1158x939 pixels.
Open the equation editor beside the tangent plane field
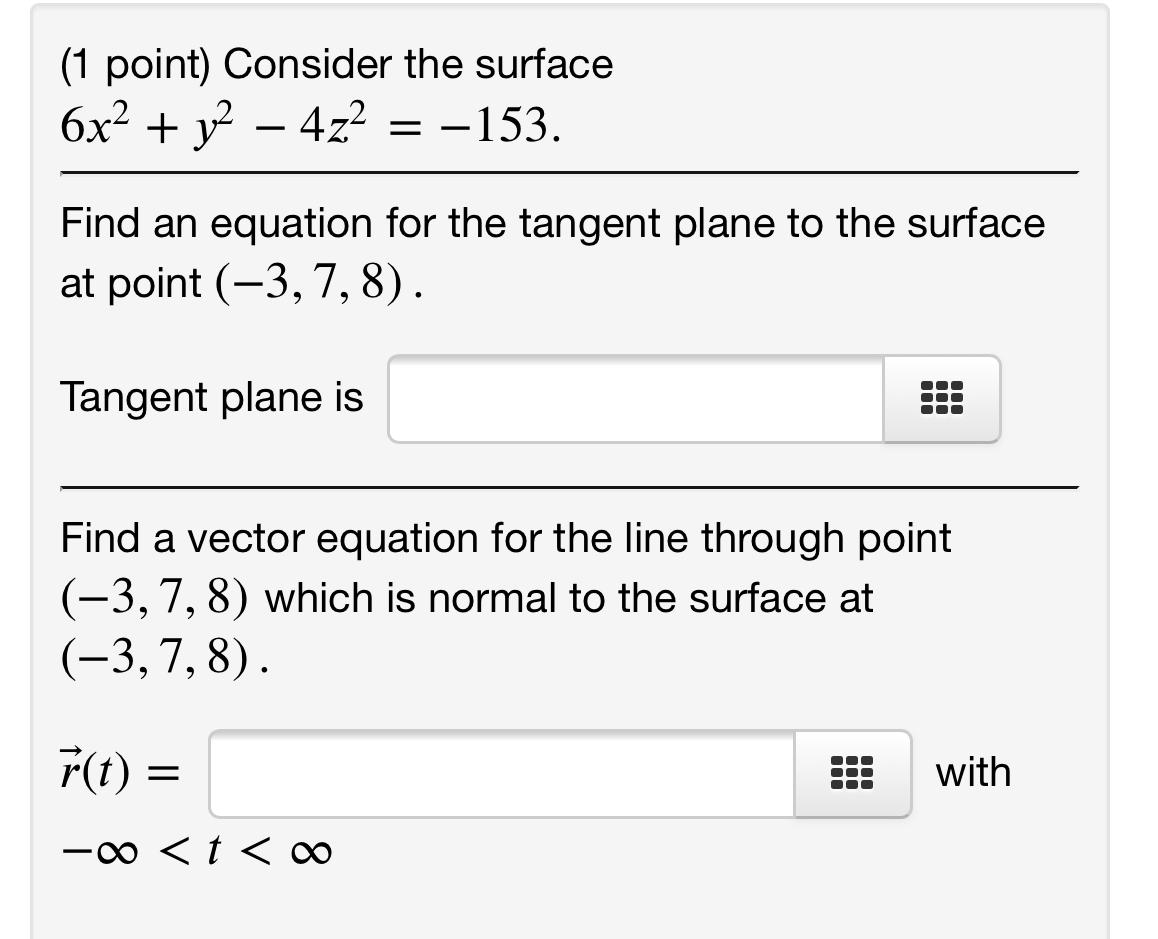coord(941,399)
